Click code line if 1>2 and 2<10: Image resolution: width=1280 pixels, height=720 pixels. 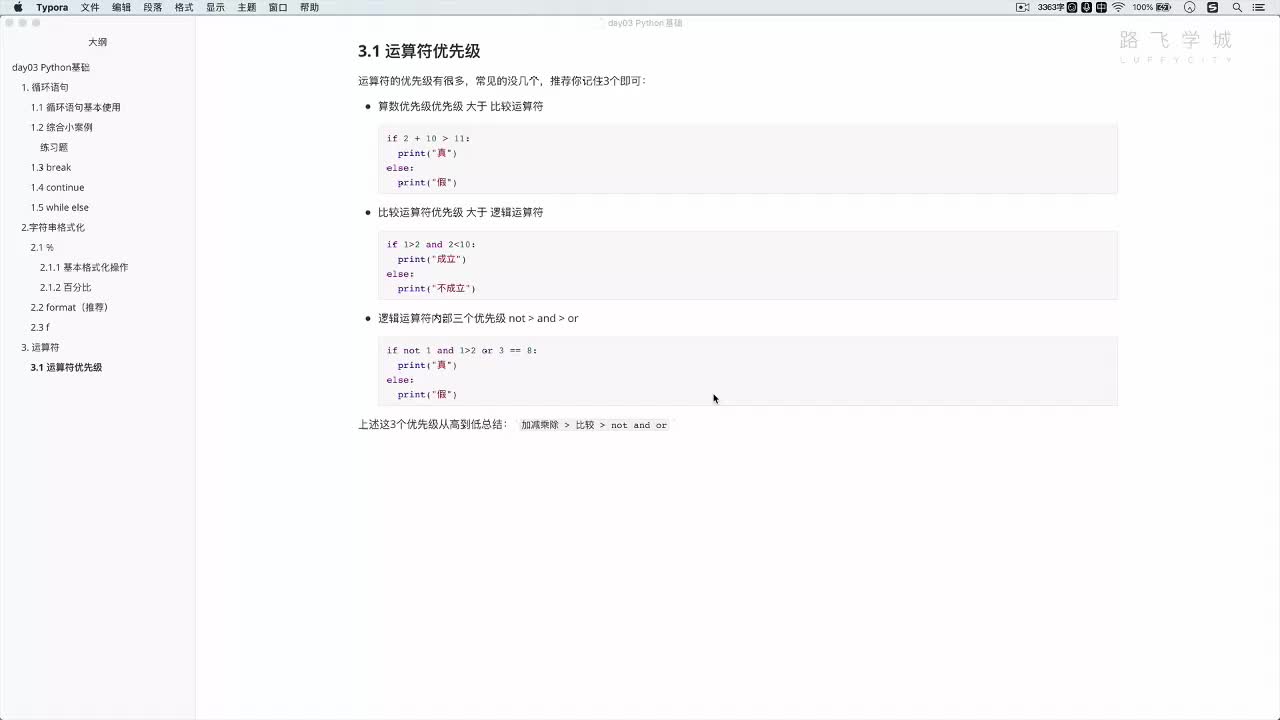tap(431, 244)
